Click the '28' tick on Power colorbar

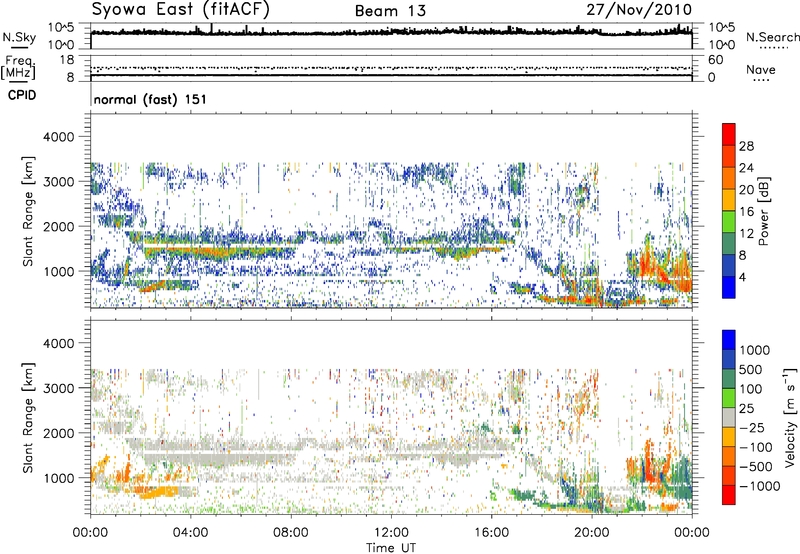(x=746, y=146)
